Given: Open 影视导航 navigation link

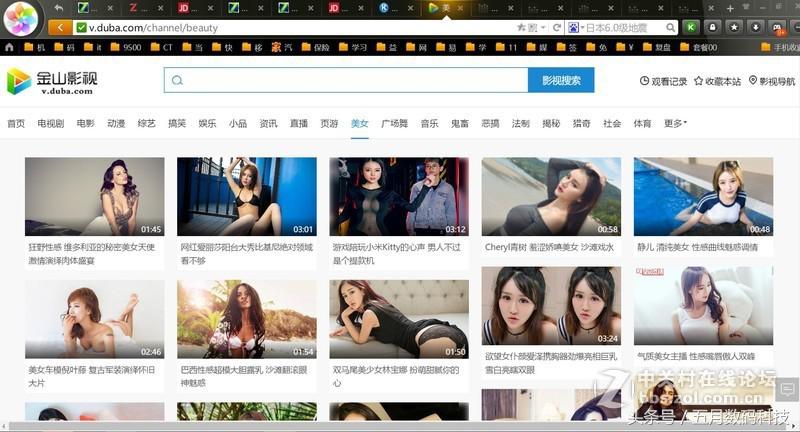Looking at the screenshot, I should [x=772, y=81].
